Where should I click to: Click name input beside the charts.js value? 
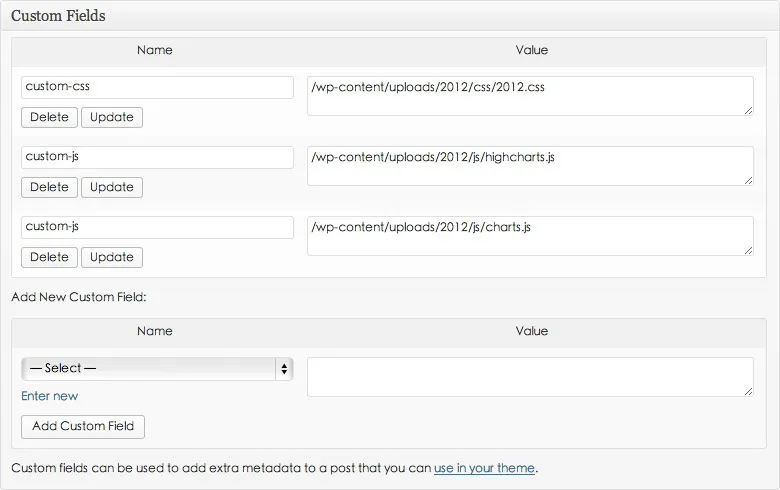157,227
